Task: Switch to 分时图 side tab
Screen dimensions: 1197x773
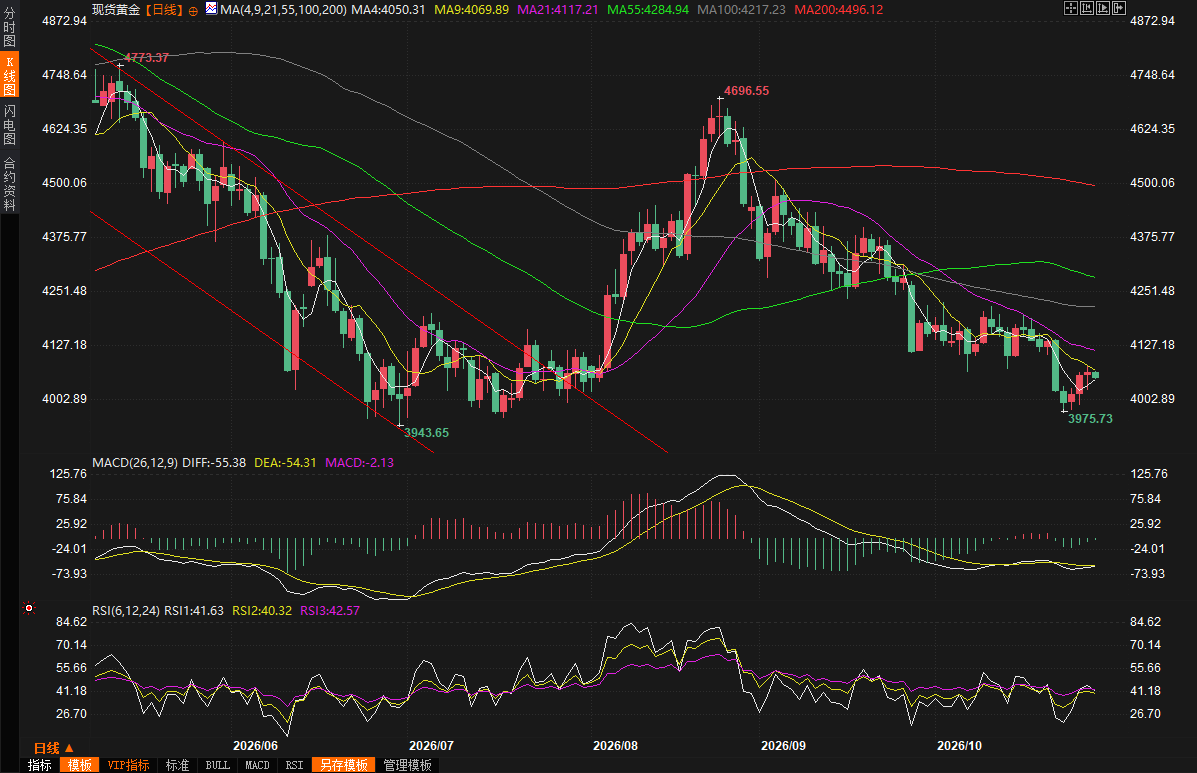Action: (x=9, y=28)
